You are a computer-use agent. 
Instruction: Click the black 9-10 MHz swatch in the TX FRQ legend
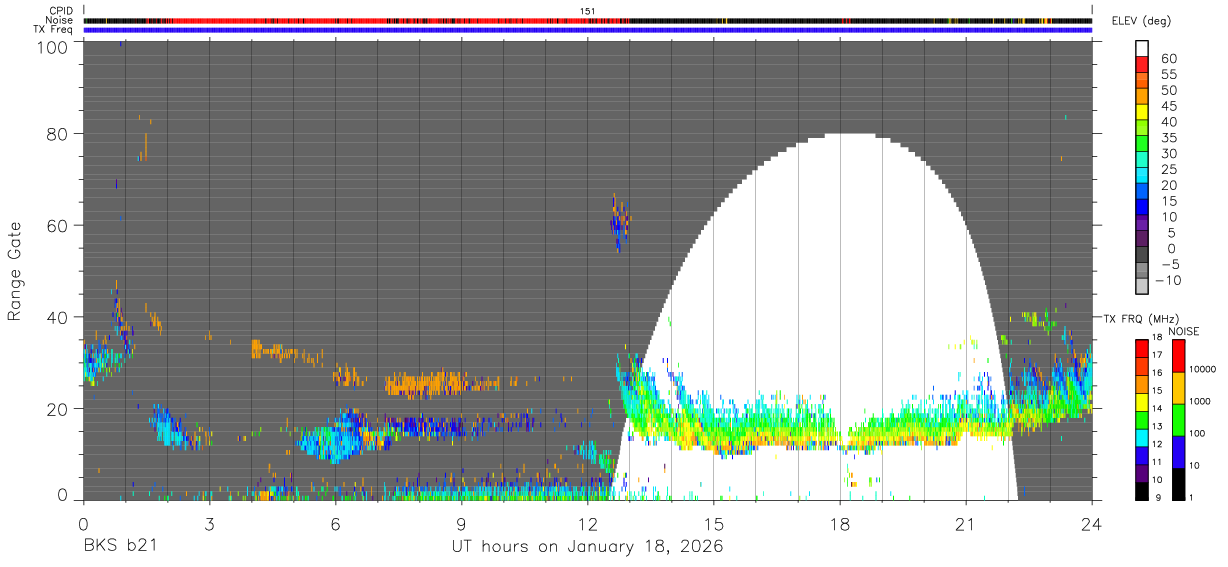click(1142, 489)
